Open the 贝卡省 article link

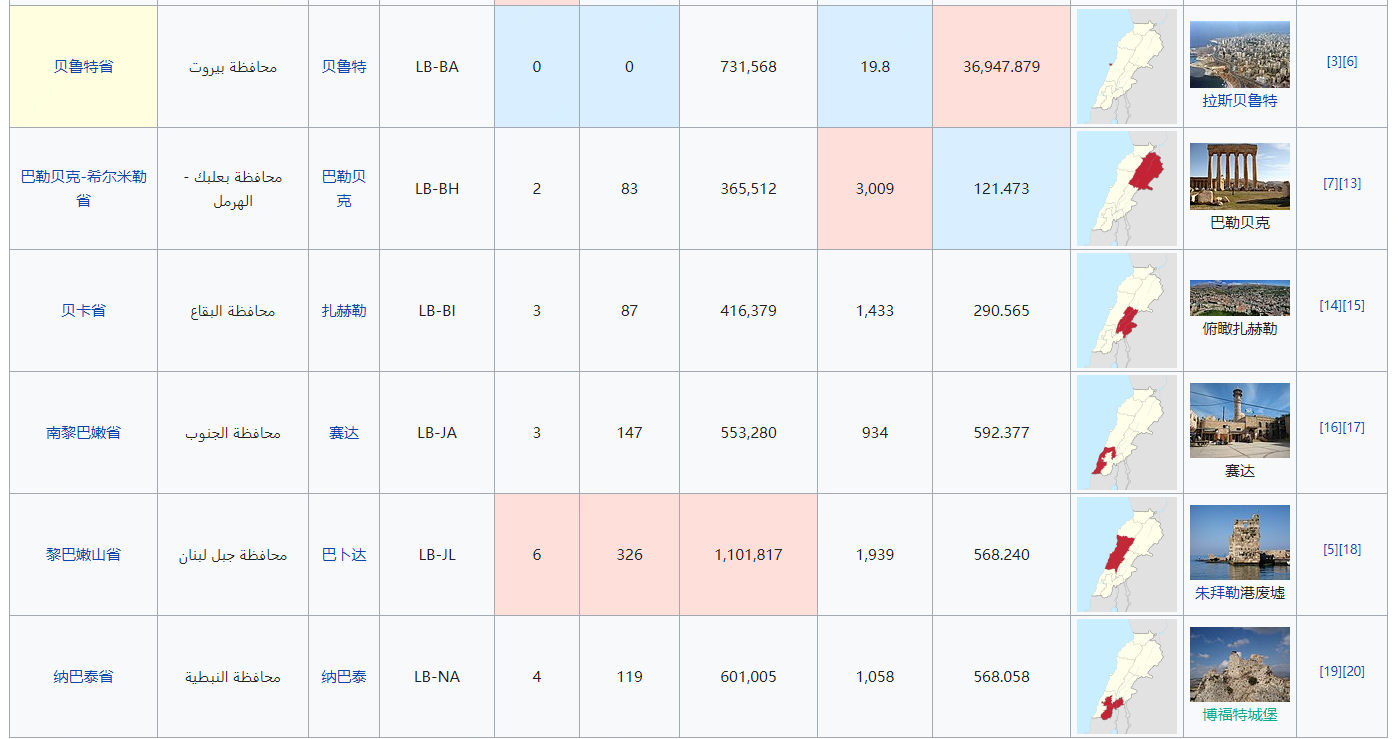pyautogui.click(x=83, y=311)
